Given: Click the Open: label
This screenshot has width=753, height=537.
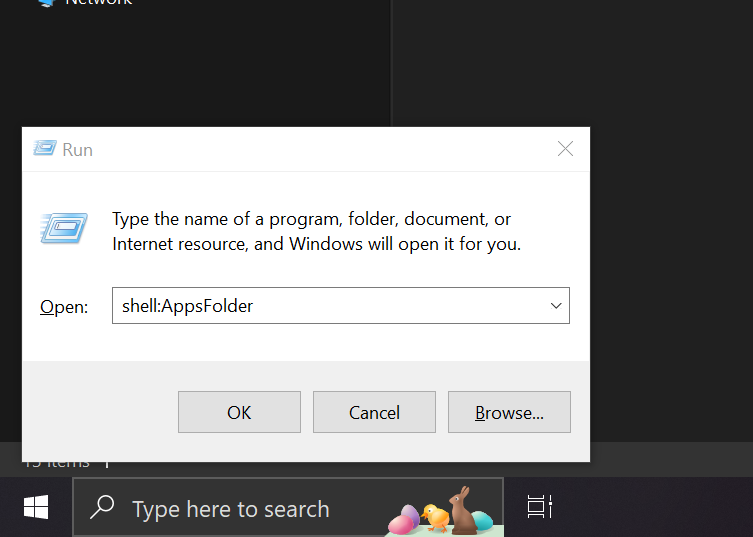Looking at the screenshot, I should click(x=64, y=307).
